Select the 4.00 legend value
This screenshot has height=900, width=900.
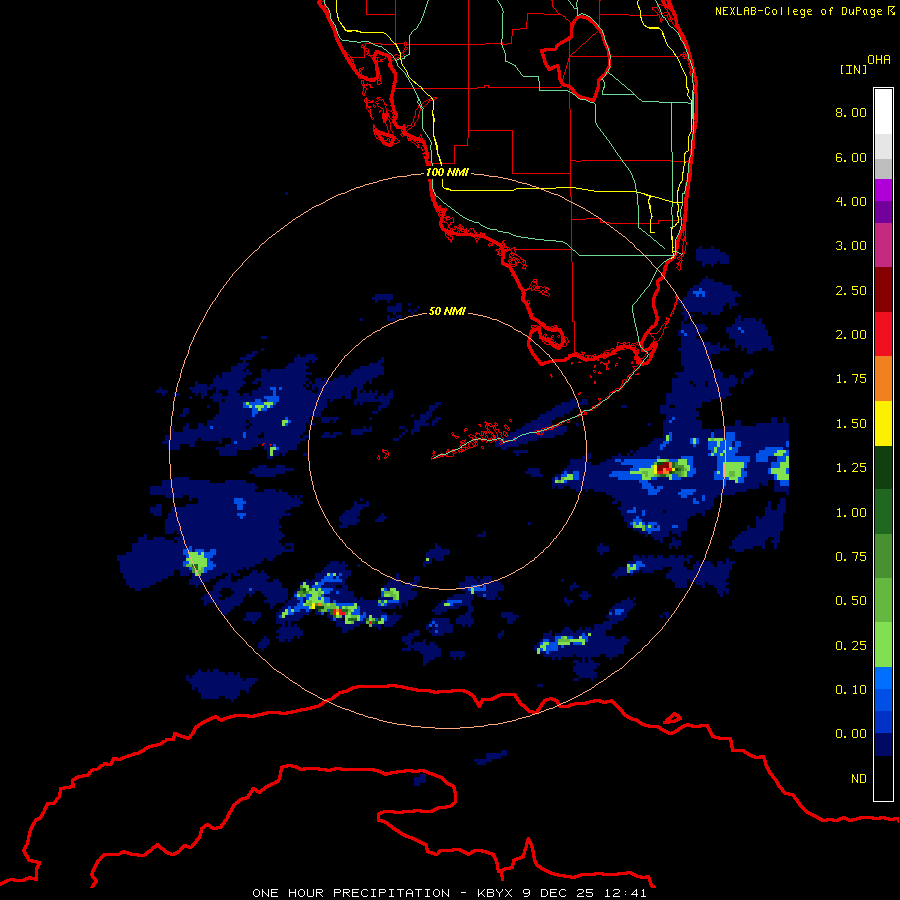[851, 201]
